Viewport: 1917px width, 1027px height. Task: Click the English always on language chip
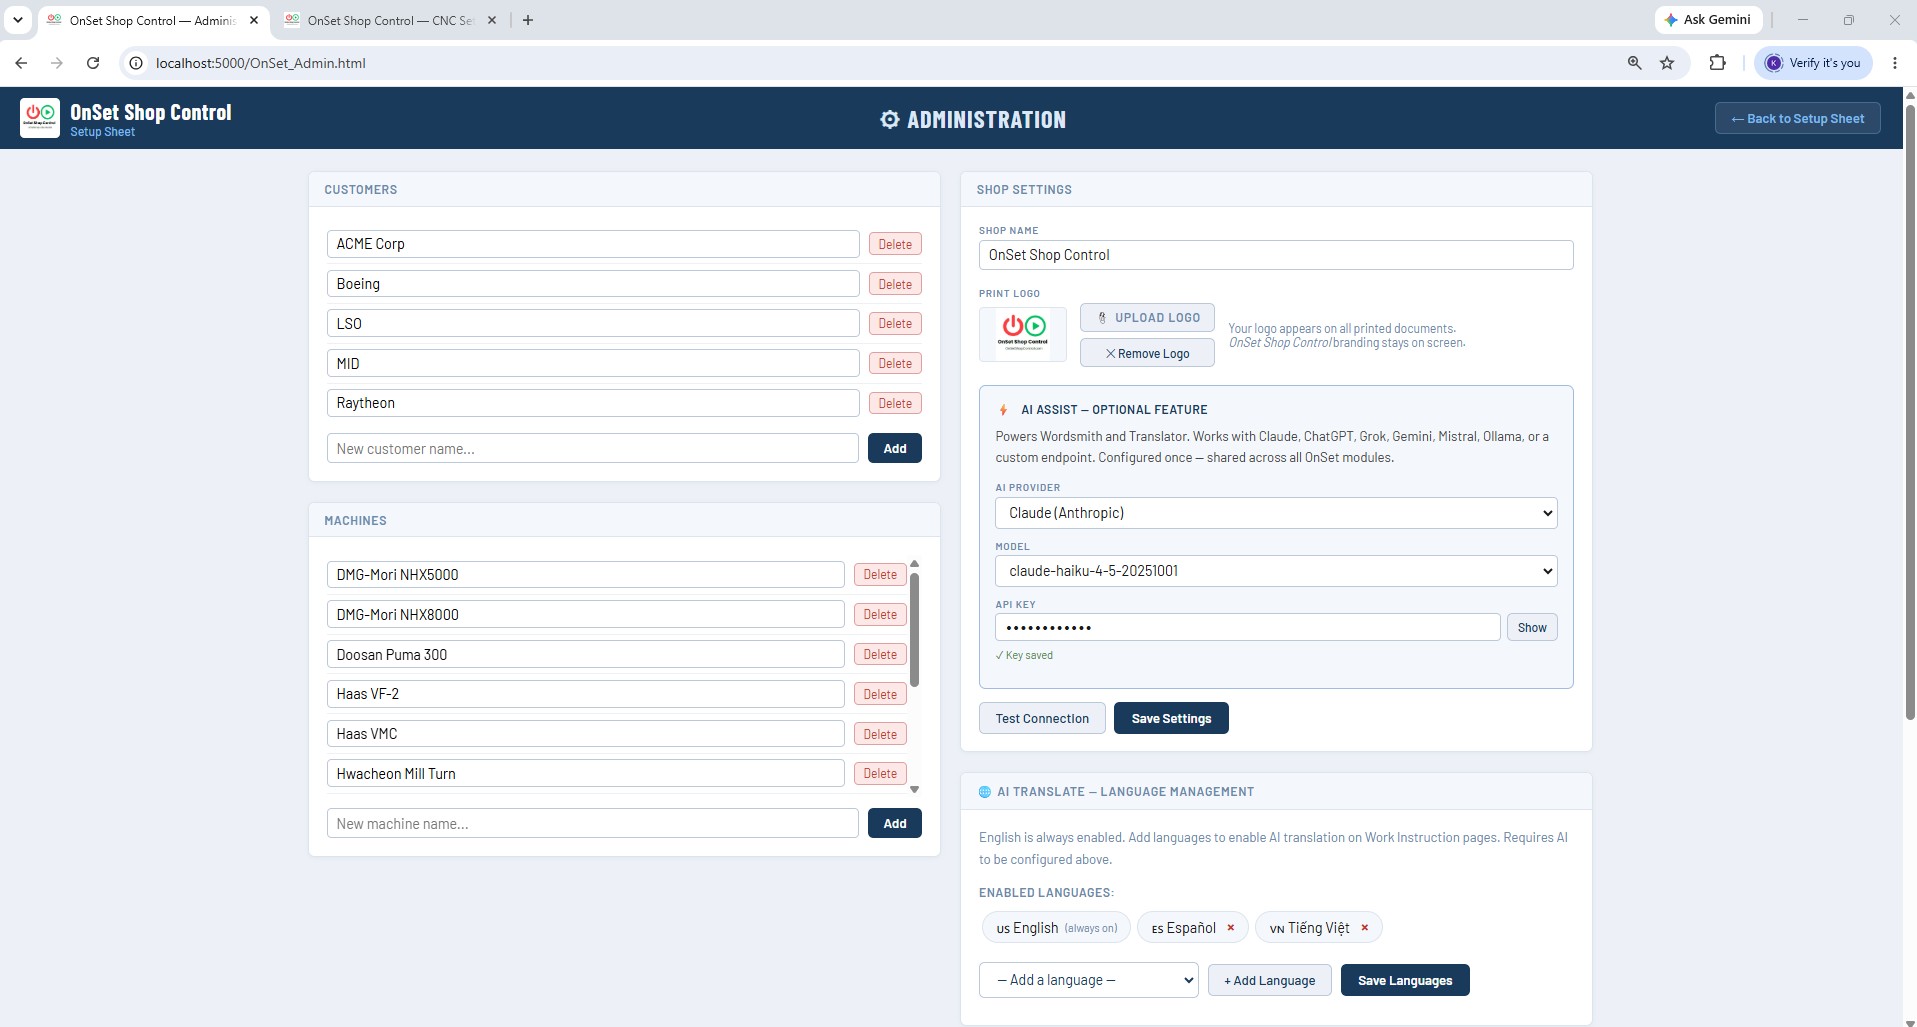1056,928
